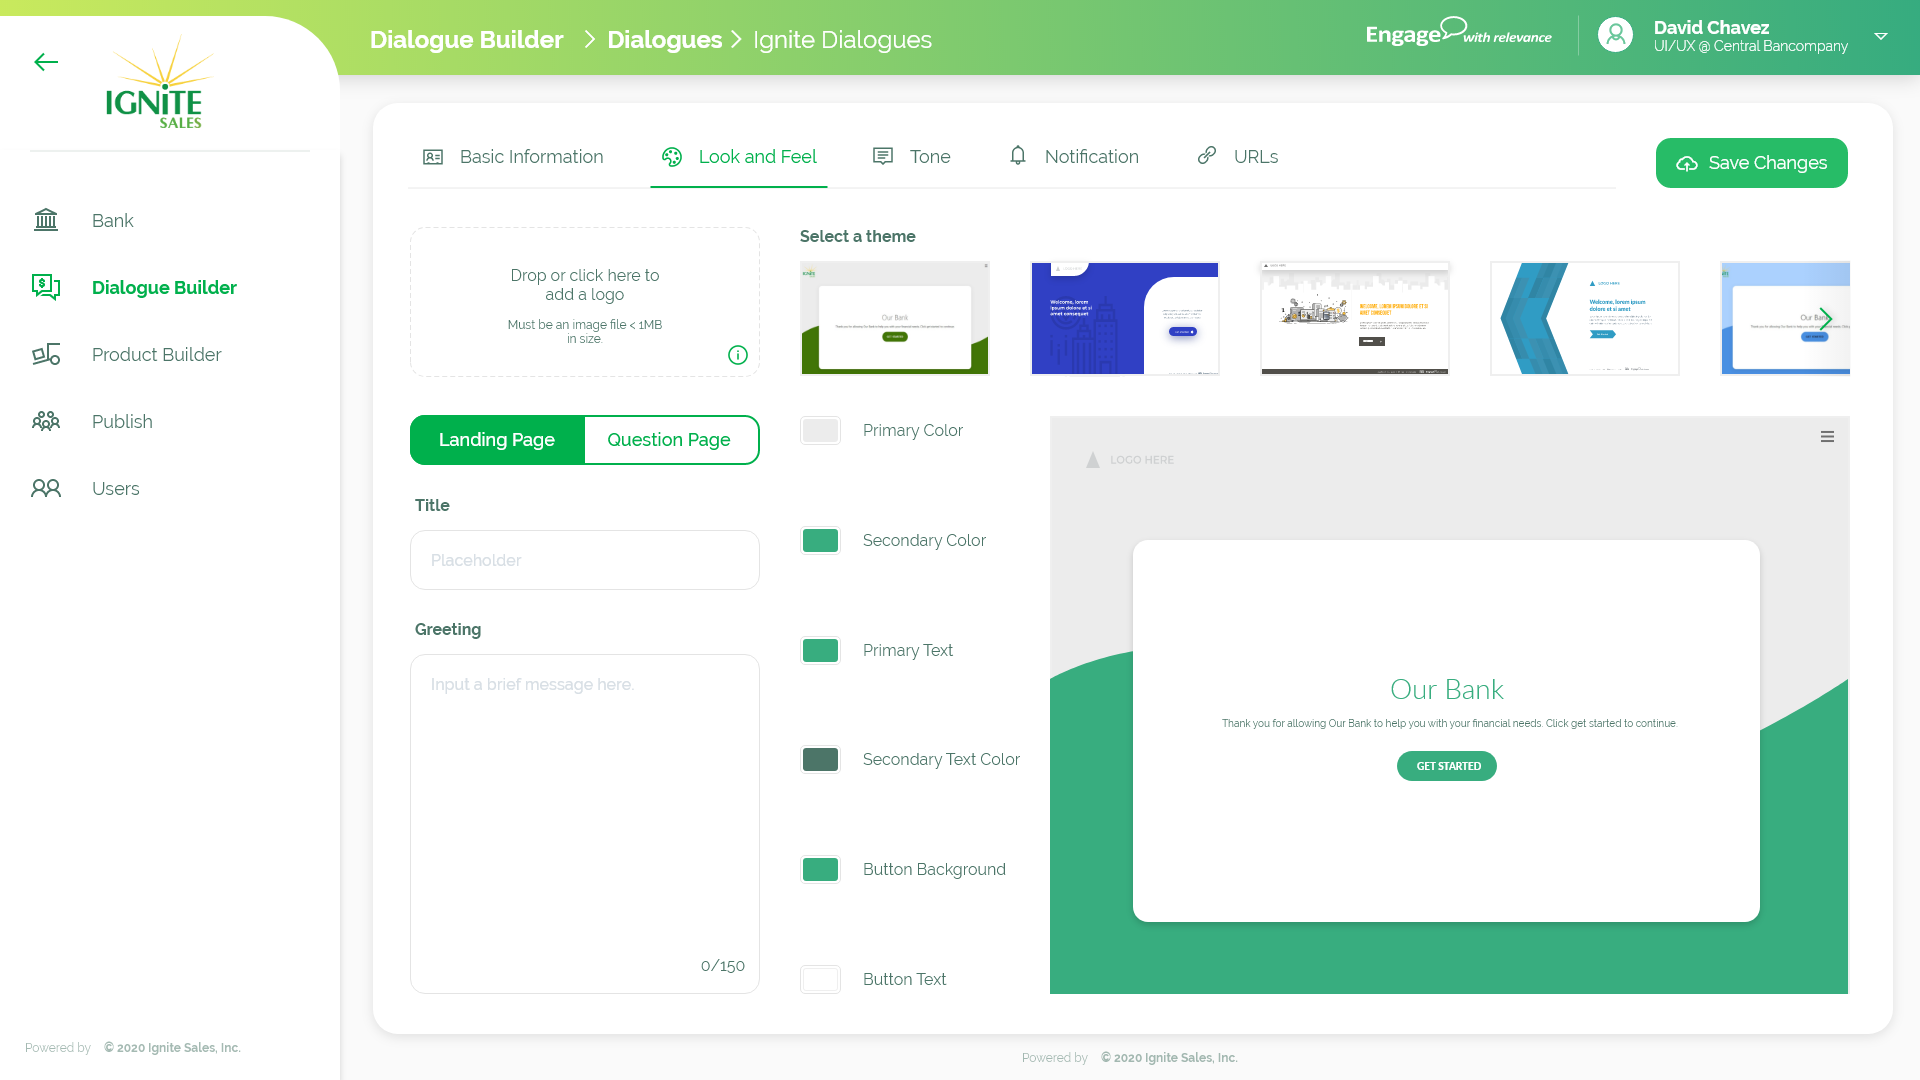1920x1080 pixels.
Task: Click the user avatar icon
Action: click(x=1615, y=35)
